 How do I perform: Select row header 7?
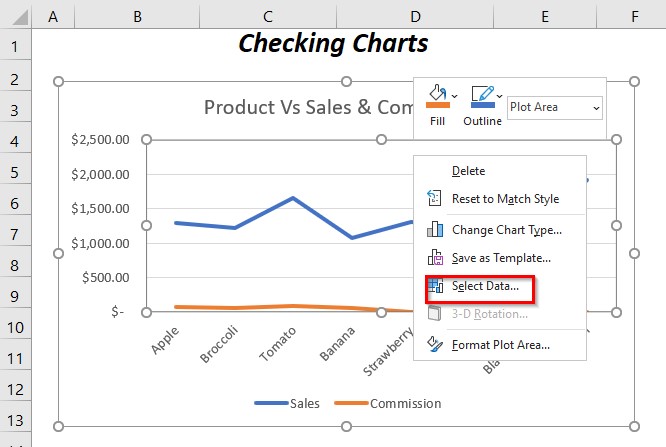click(x=16, y=233)
